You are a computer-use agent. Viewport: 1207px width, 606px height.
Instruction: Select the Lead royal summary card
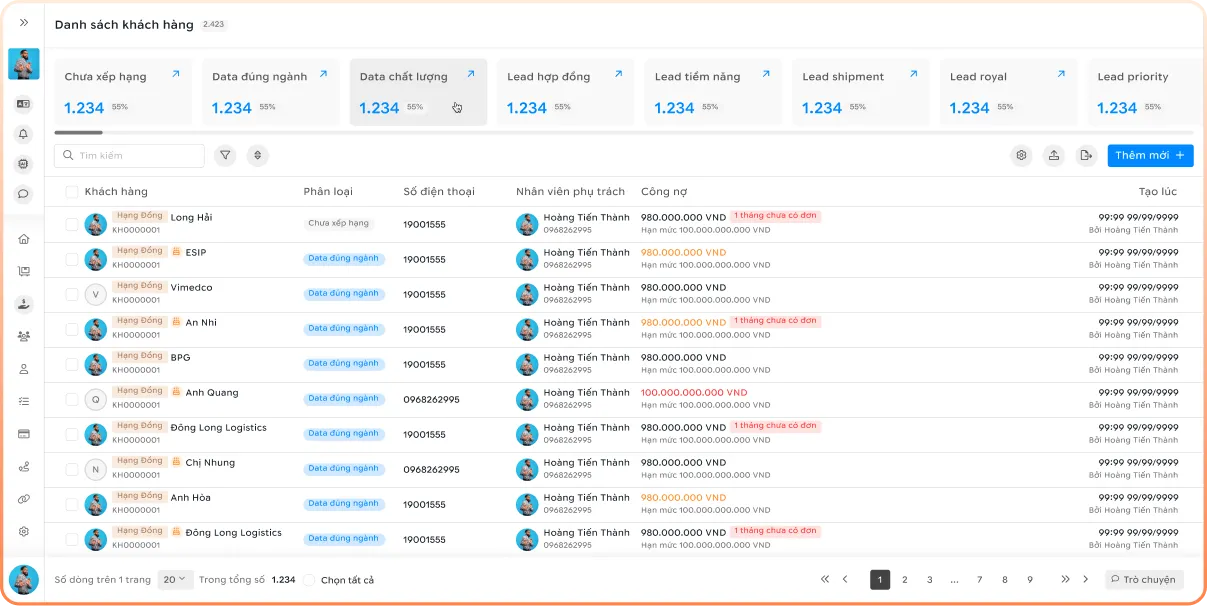tap(1008, 92)
